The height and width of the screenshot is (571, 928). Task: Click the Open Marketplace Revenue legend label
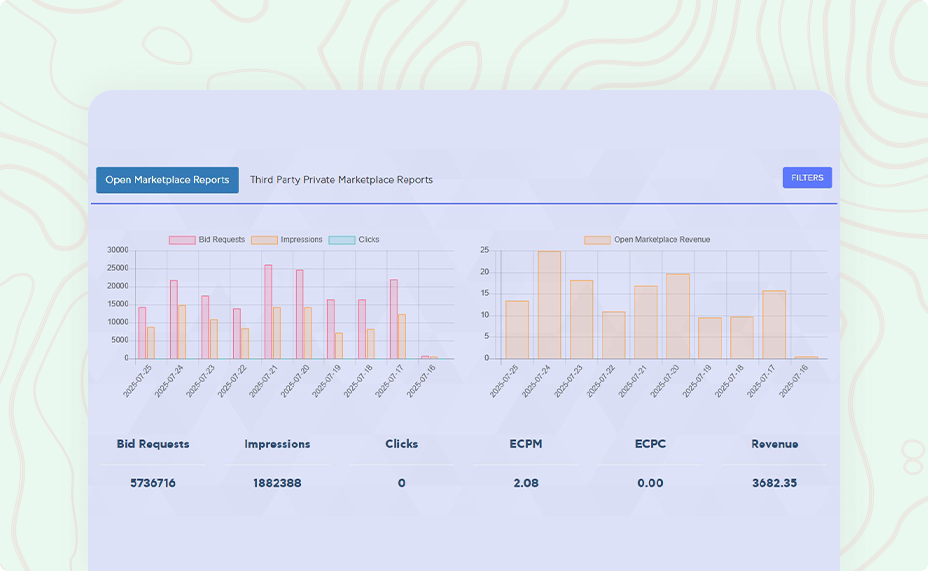click(x=662, y=240)
